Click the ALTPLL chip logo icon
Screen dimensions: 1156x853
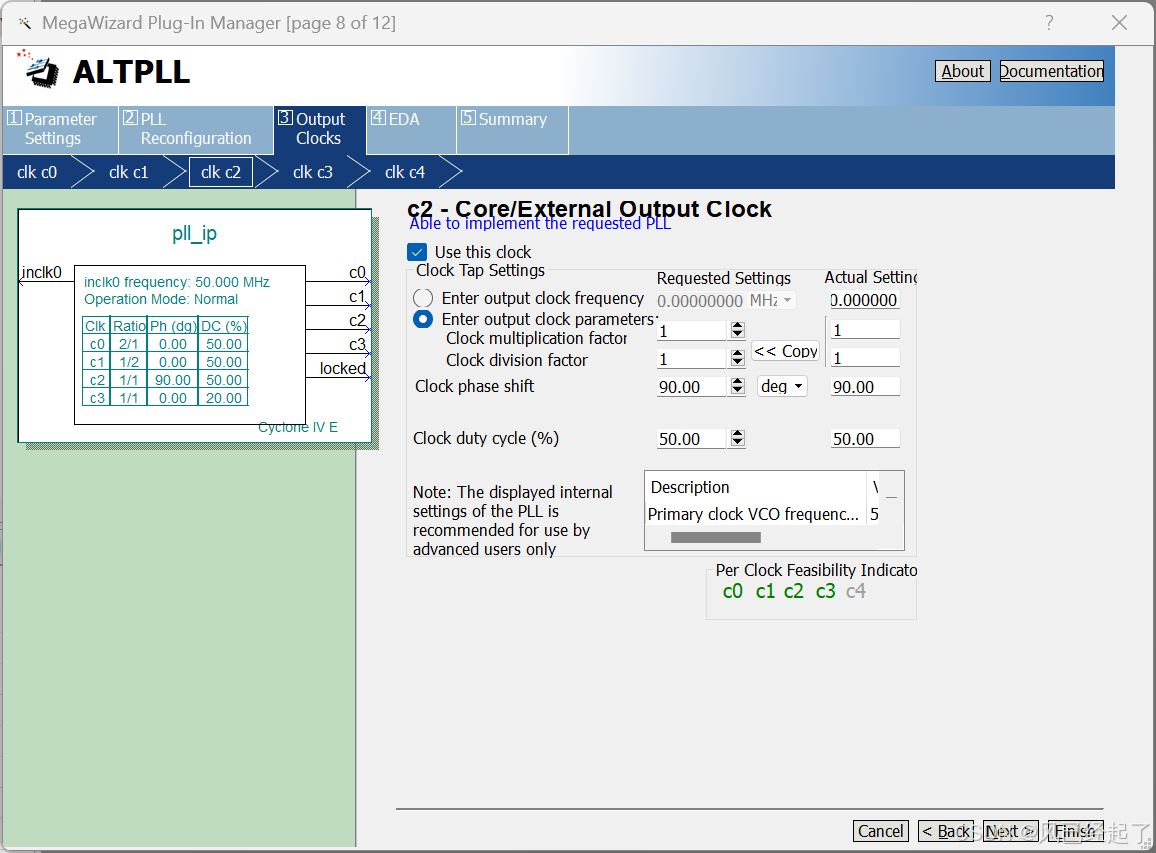click(40, 70)
